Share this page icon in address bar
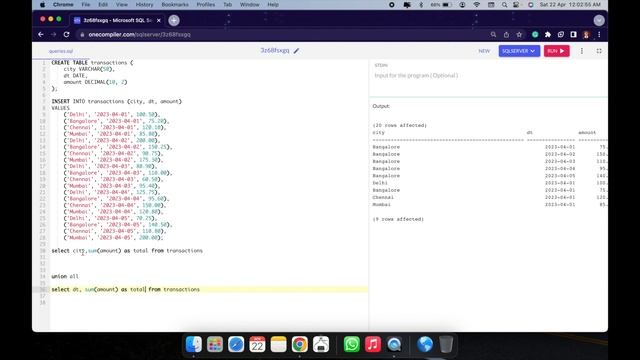The height and width of the screenshot is (360, 640). [506, 35]
